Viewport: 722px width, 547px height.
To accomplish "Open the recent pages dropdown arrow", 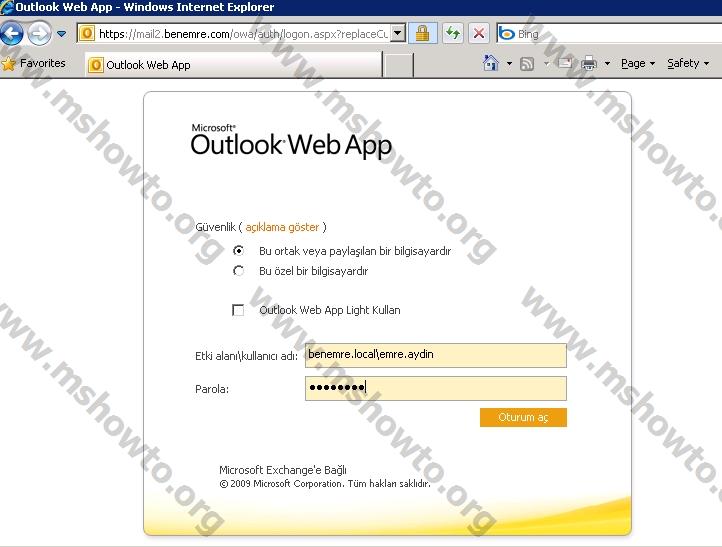I will click(61, 34).
